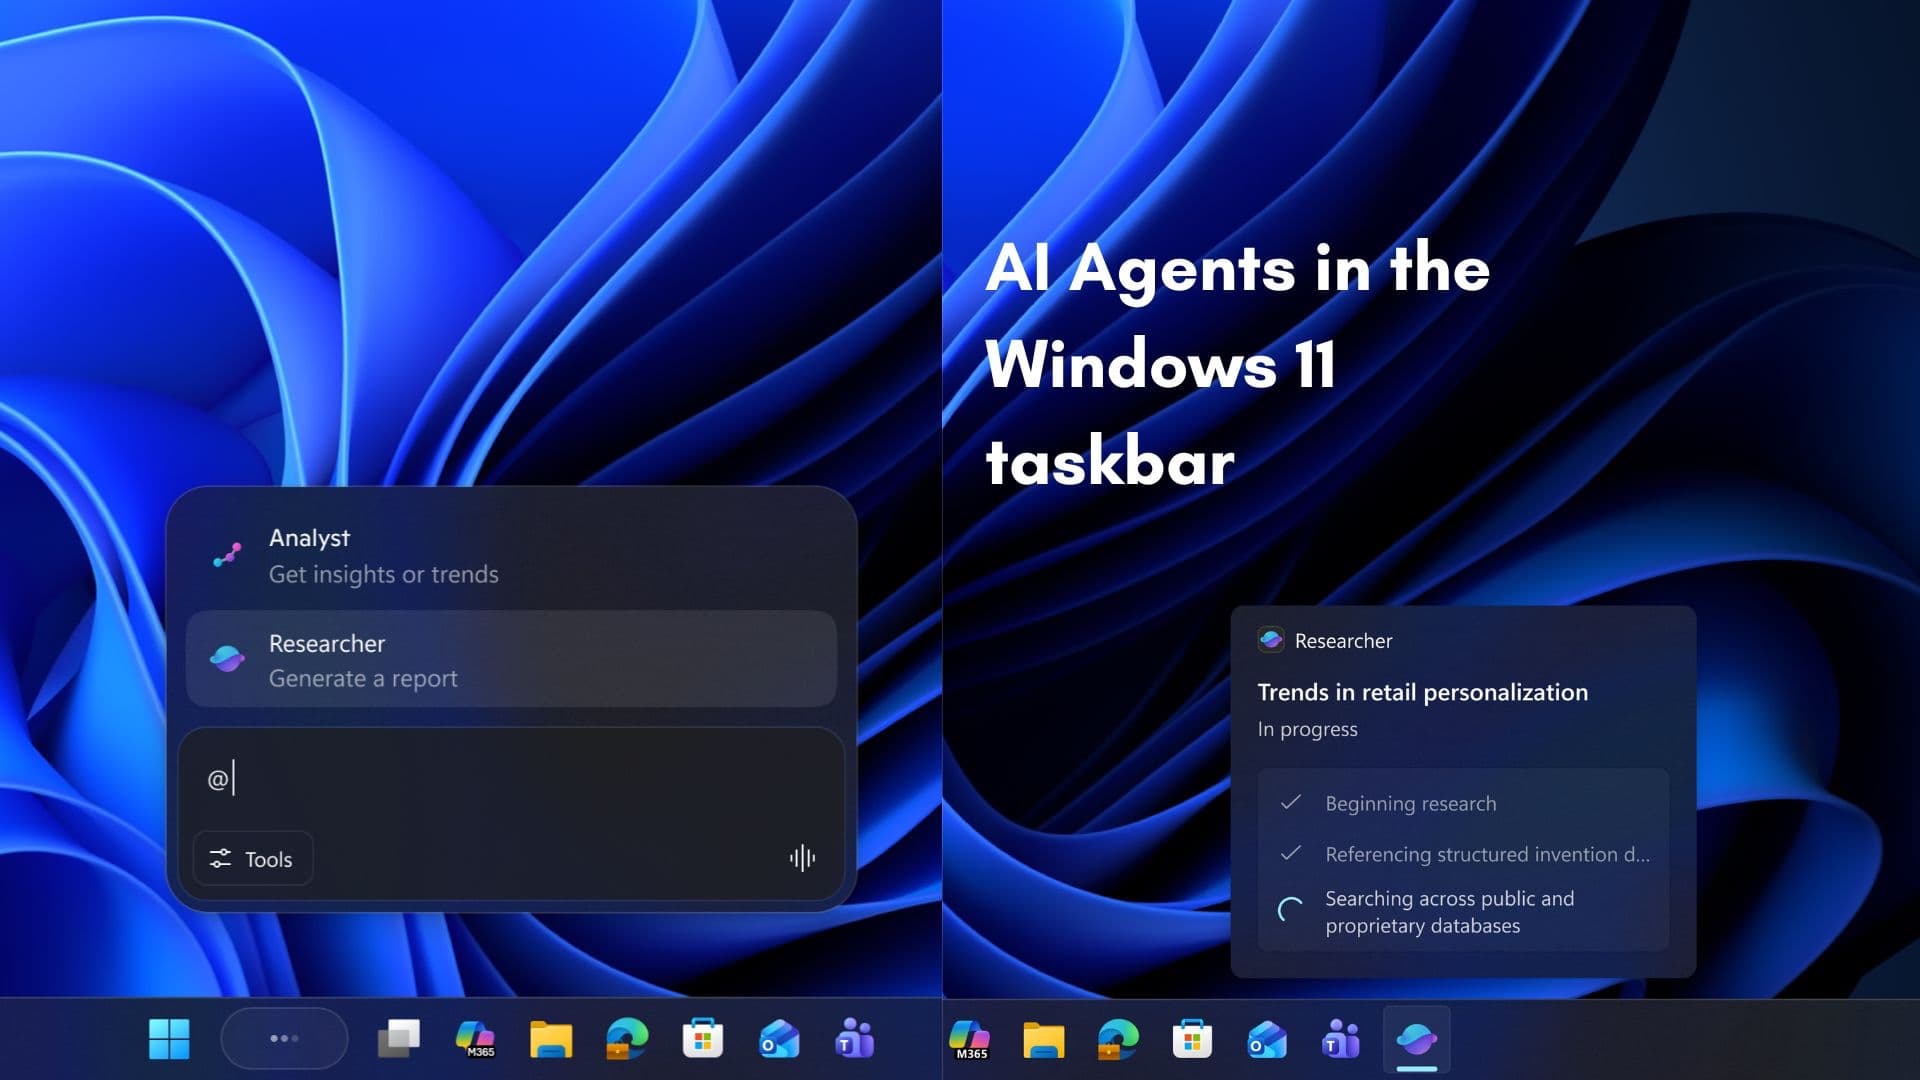1920x1080 pixels.
Task: Select the Analyst agent icon
Action: [228, 556]
